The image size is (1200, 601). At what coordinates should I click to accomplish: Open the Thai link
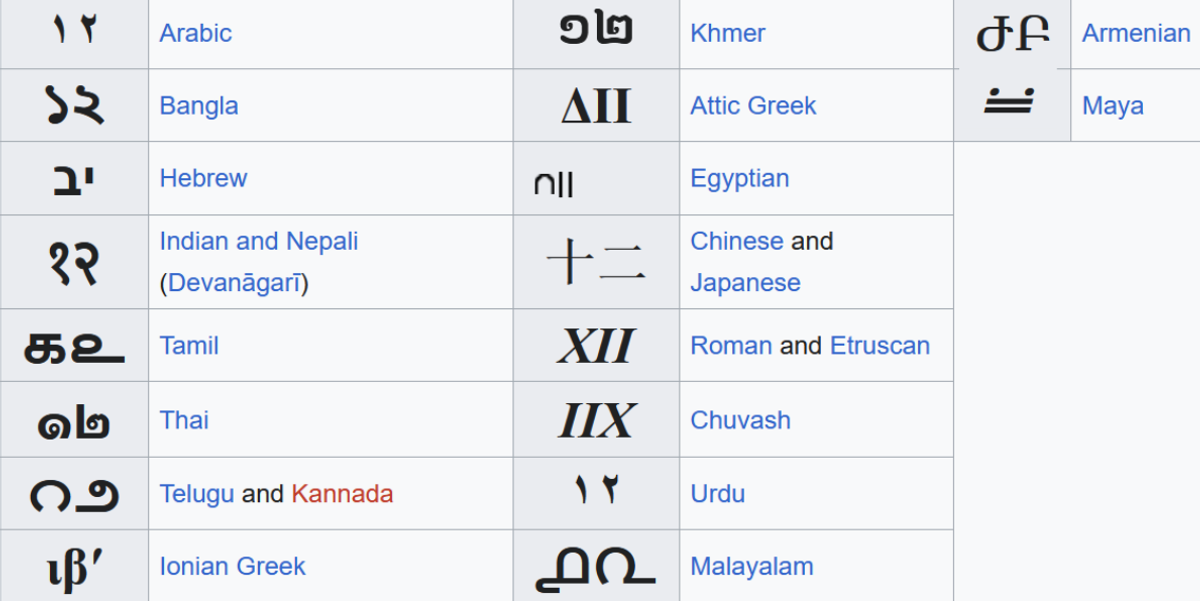[184, 420]
